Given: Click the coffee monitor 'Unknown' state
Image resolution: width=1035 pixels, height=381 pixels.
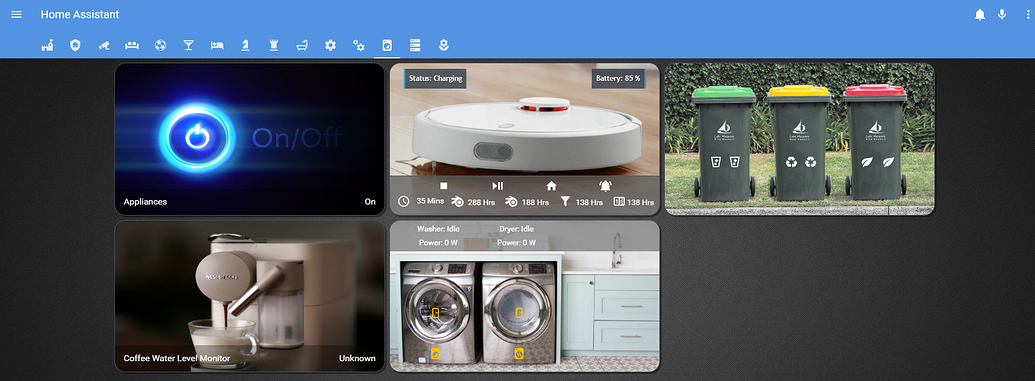Looking at the screenshot, I should [x=357, y=359].
